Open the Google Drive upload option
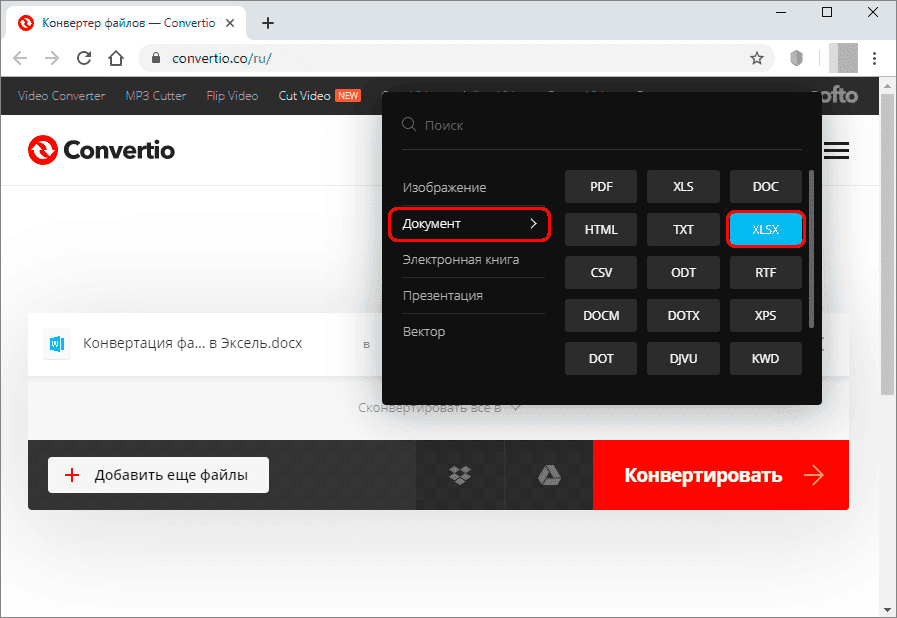This screenshot has width=897, height=618. click(549, 475)
